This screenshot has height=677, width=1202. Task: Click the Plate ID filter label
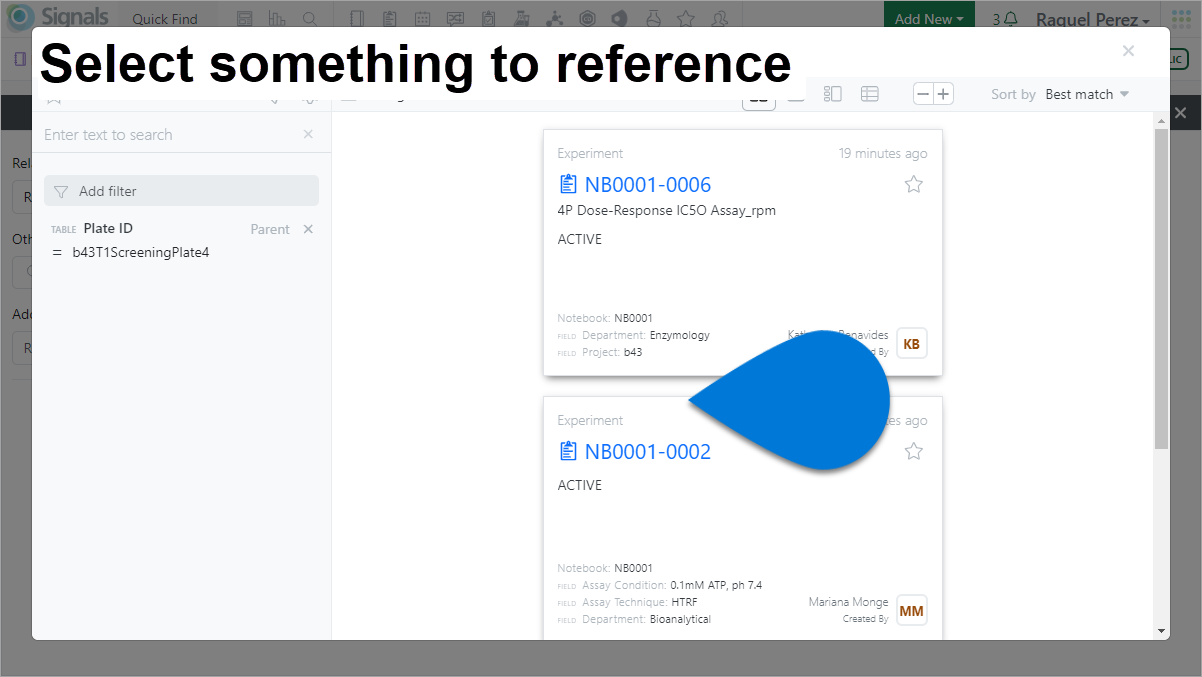coord(108,228)
